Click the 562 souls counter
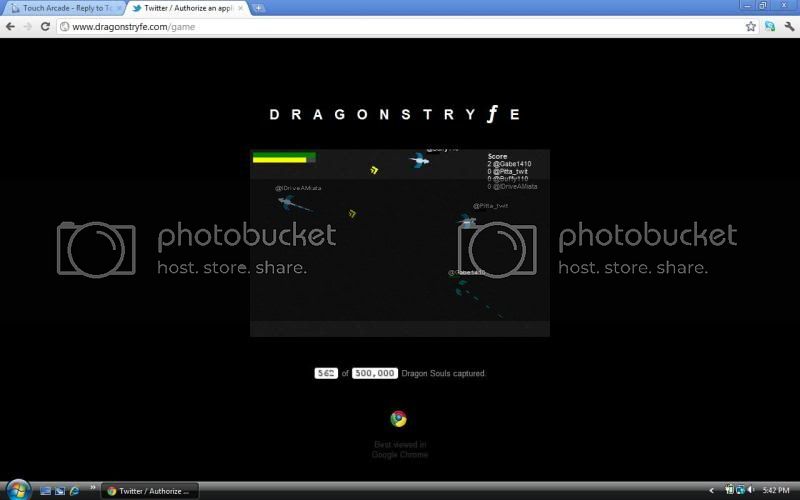 [326, 373]
